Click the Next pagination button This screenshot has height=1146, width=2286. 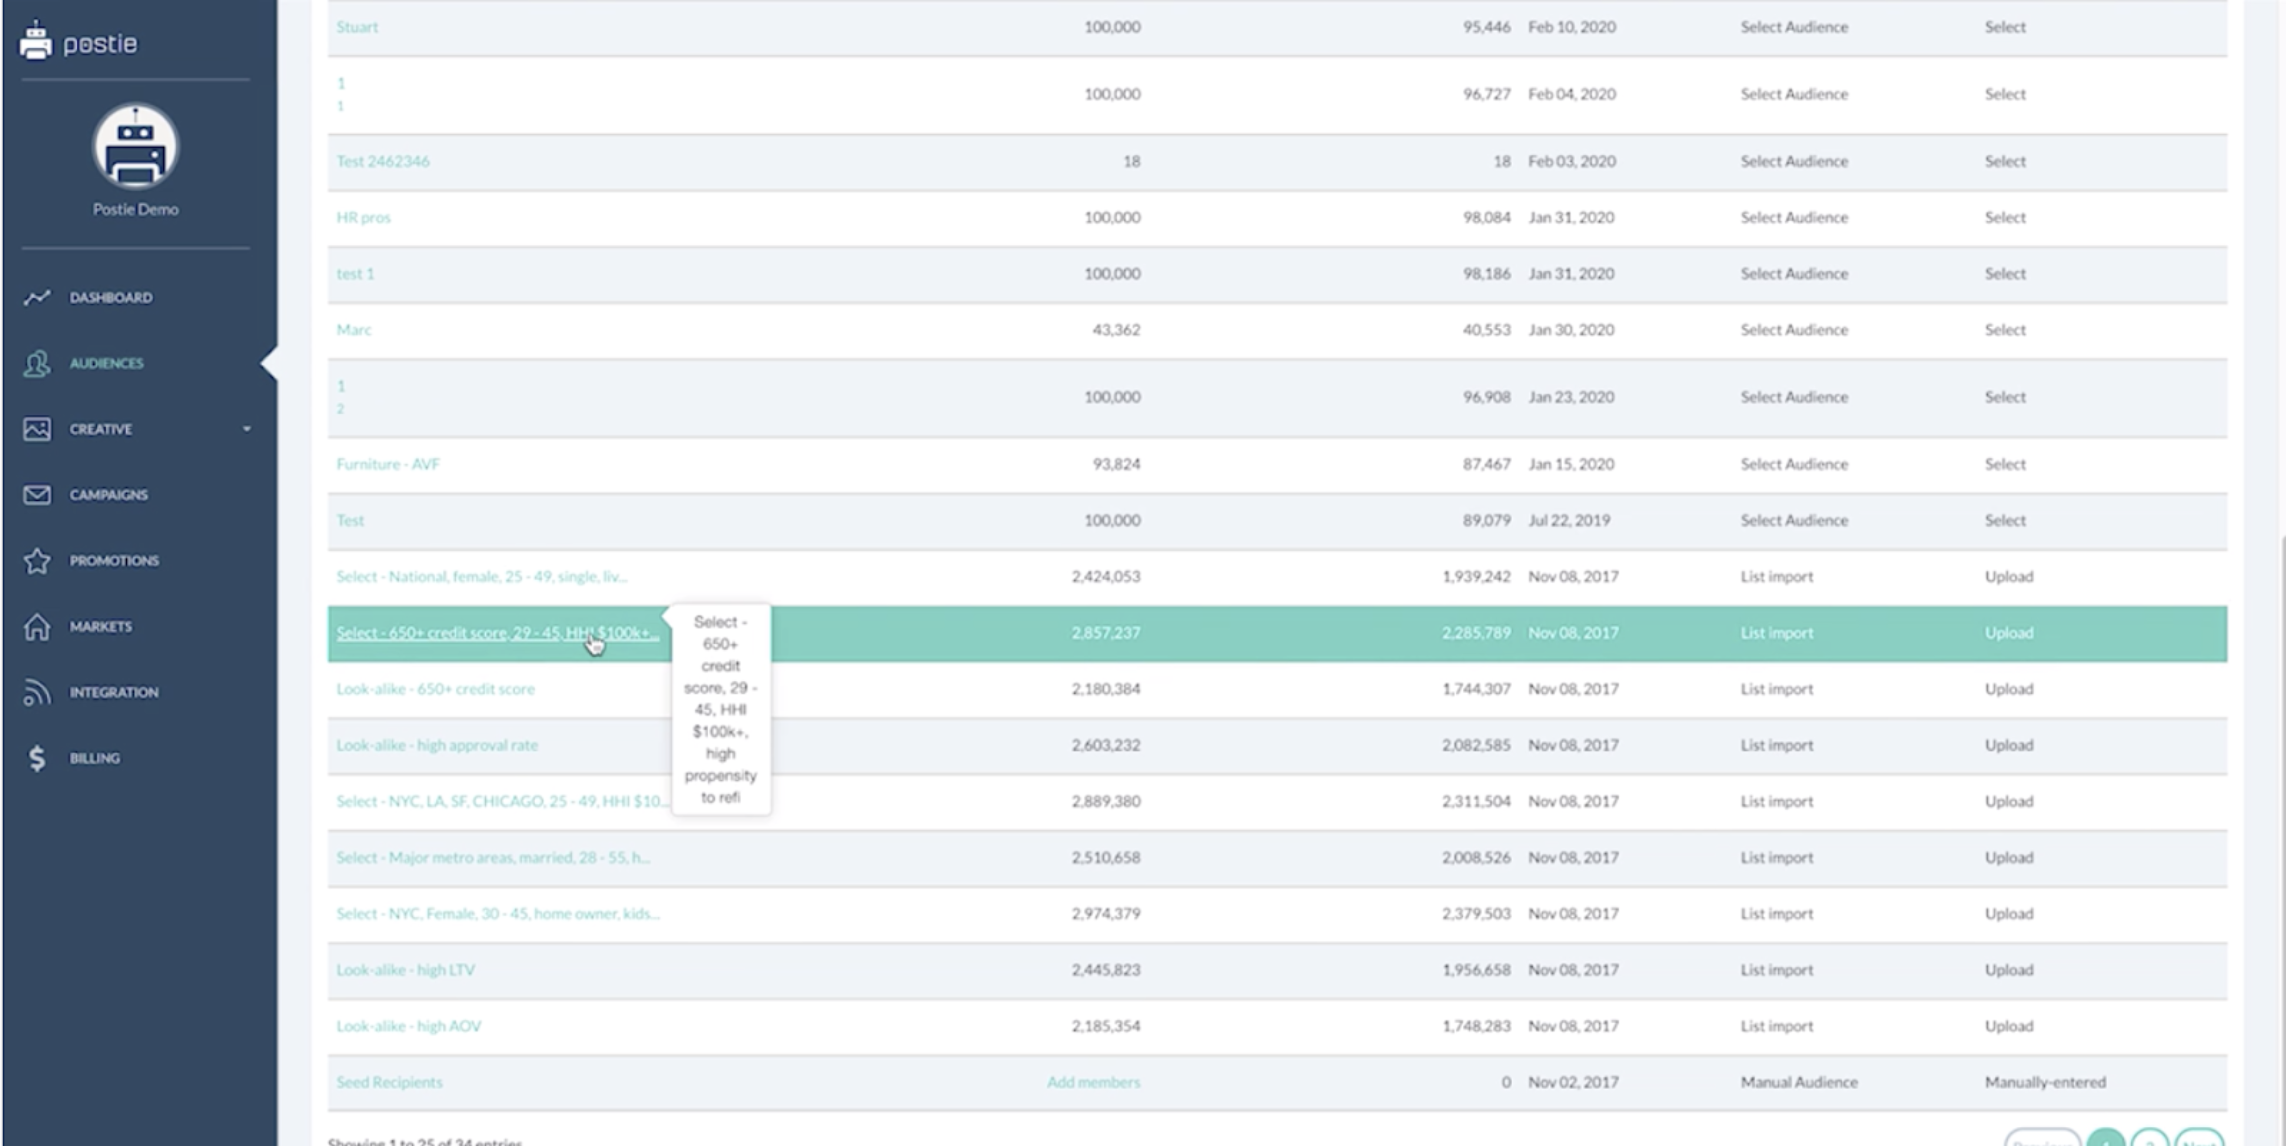2198,1139
